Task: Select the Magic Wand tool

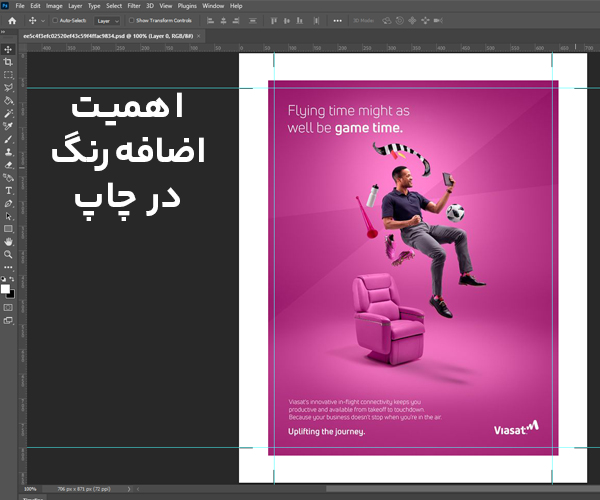Action: tap(8, 113)
